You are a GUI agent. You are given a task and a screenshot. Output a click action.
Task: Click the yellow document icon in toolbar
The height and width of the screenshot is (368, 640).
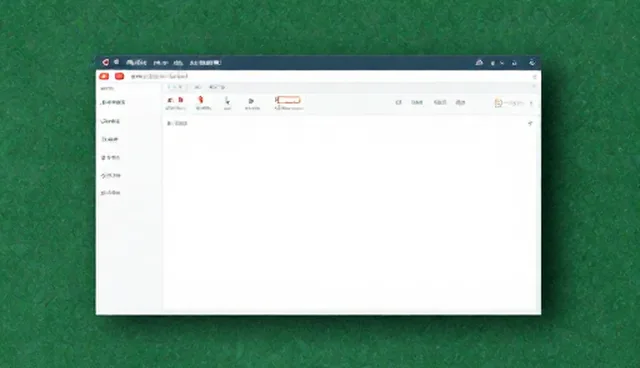[x=498, y=103]
